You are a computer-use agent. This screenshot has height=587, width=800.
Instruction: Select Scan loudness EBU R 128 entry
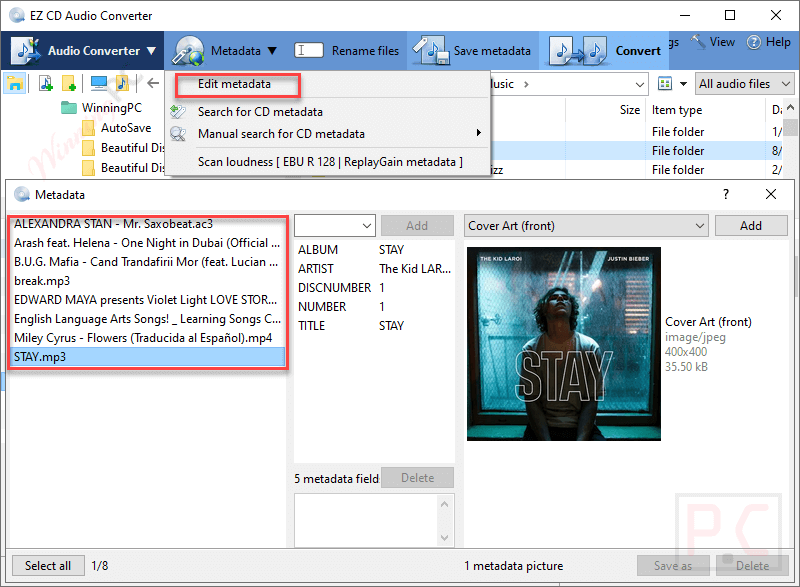coord(330,162)
